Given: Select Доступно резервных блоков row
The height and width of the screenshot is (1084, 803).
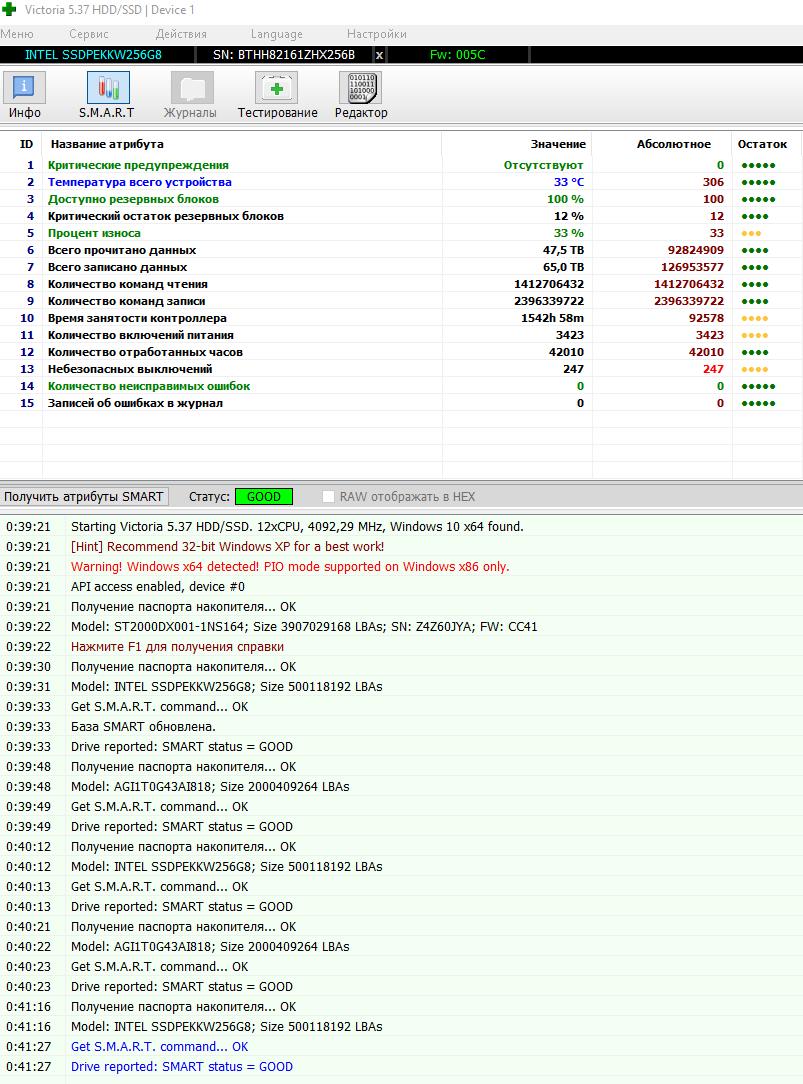Looking at the screenshot, I should (x=401, y=199).
